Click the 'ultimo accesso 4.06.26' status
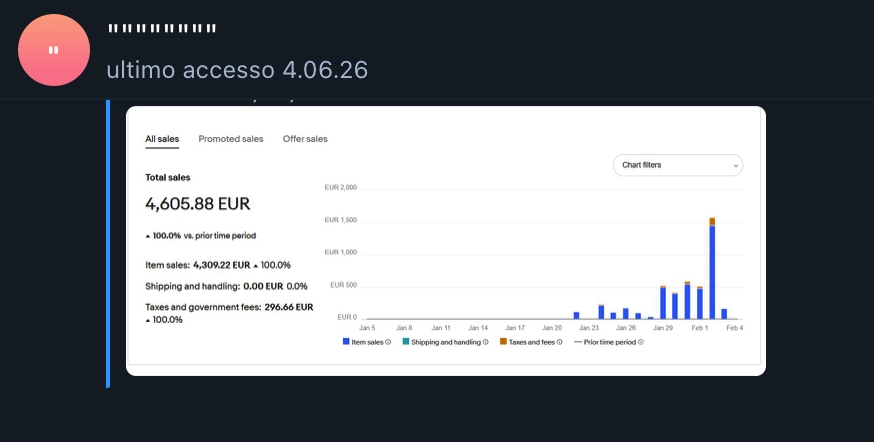 click(x=237, y=70)
